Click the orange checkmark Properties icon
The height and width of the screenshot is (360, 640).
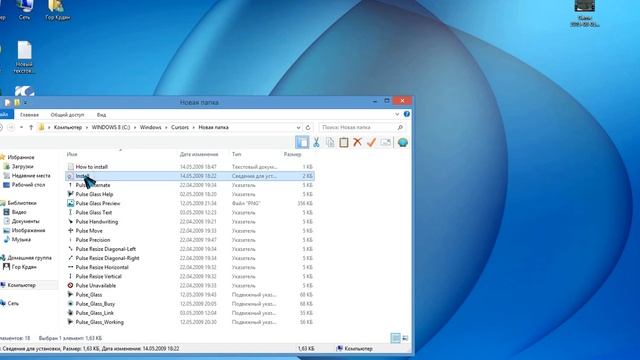371,142
